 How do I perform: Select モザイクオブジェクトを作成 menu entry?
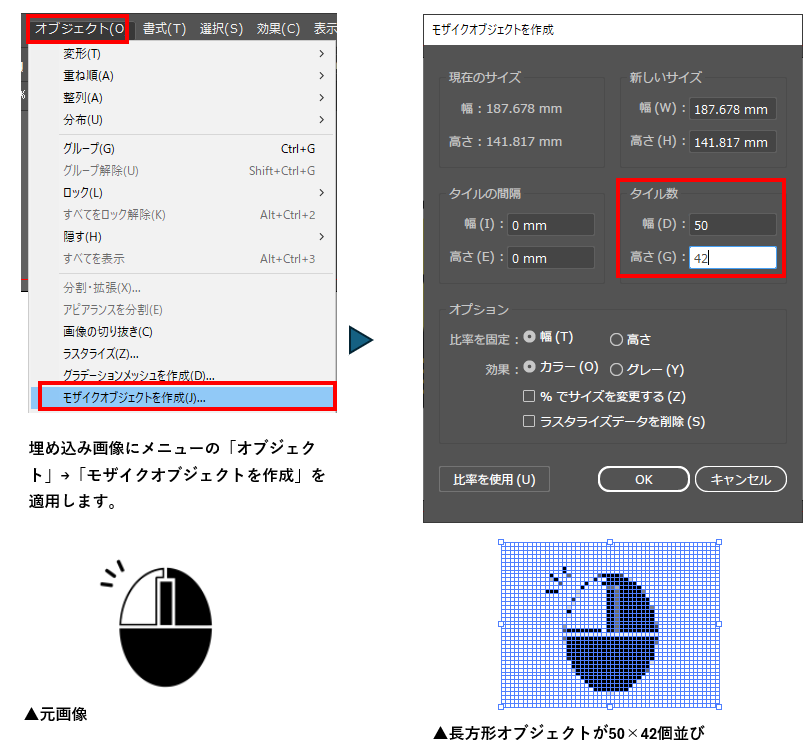tap(186, 397)
